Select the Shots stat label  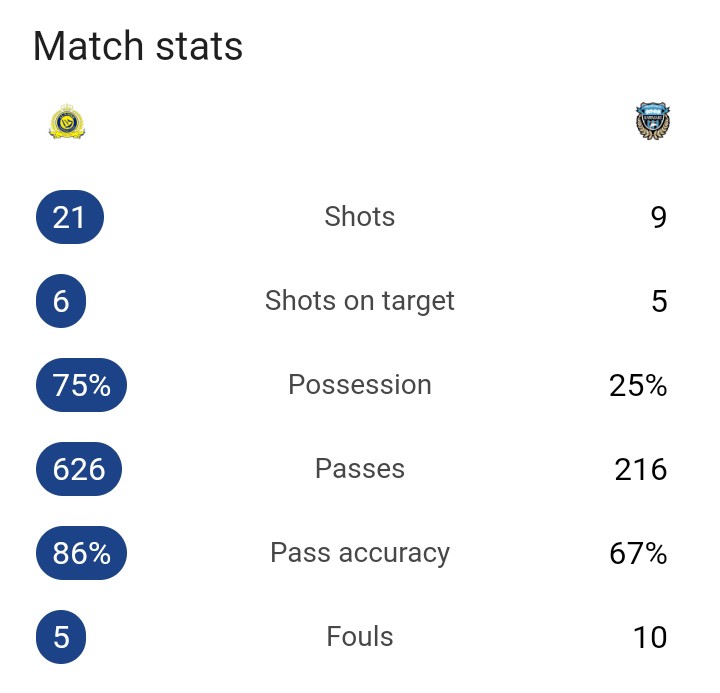tap(360, 216)
